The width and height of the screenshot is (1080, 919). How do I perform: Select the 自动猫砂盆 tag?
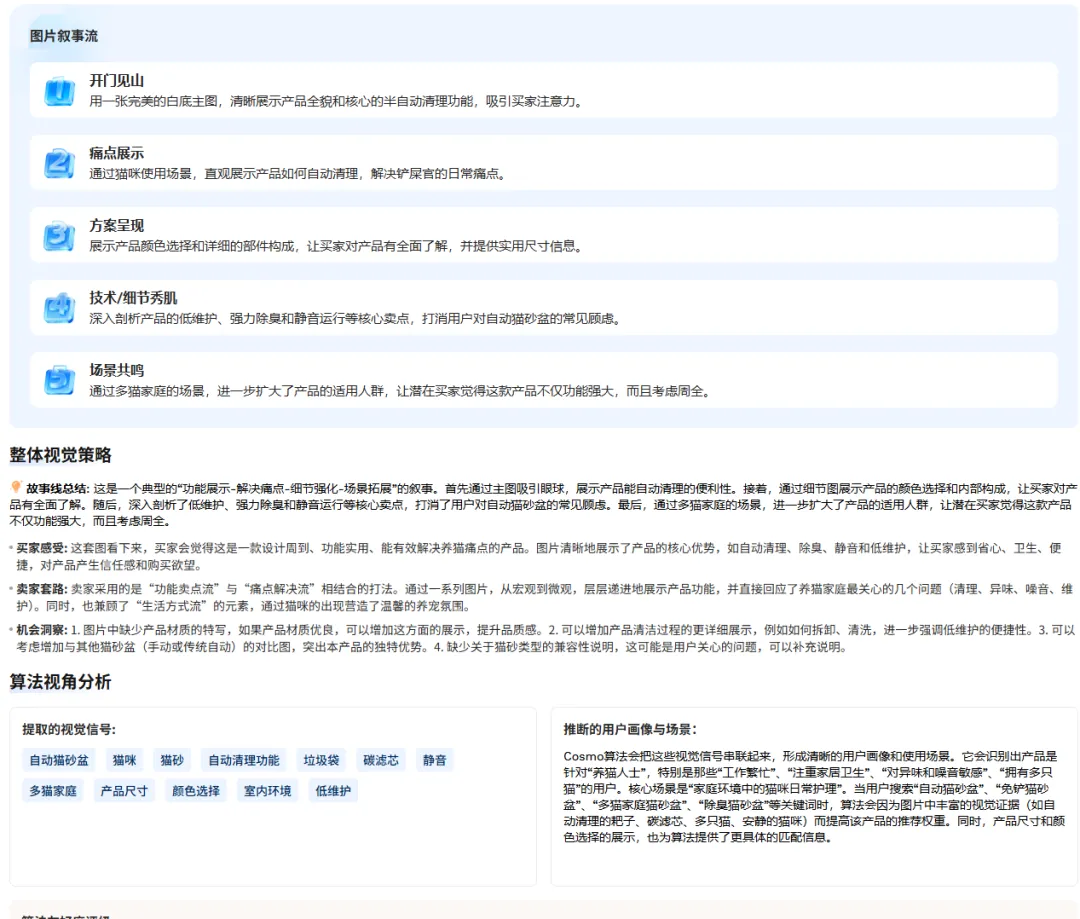tap(59, 761)
